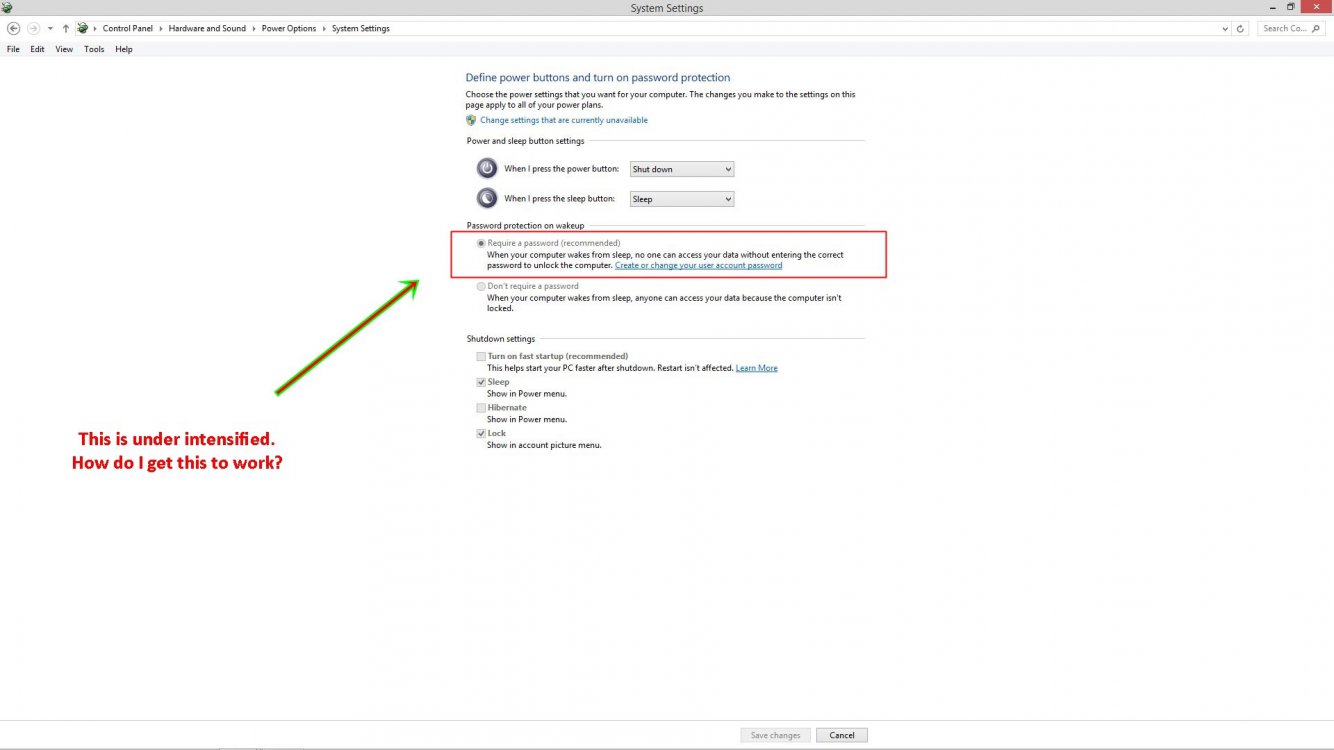The width and height of the screenshot is (1334, 750).
Task: Click the Cancel button
Action: (x=842, y=735)
